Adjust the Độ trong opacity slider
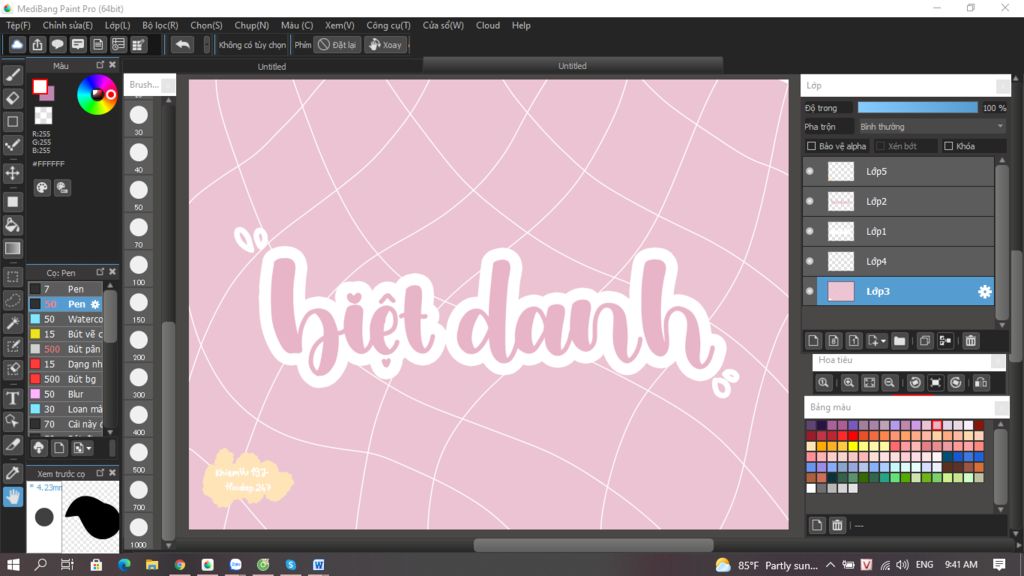 (x=918, y=108)
